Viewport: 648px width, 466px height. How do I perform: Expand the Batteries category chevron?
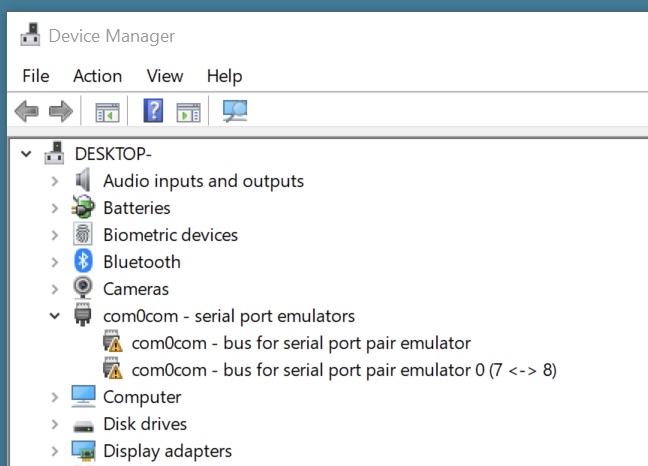point(55,208)
